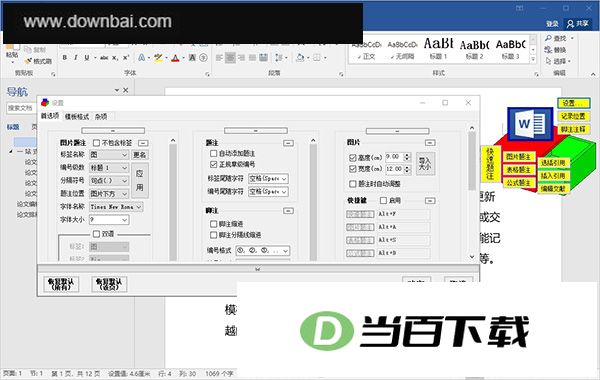Click 导入大小 button
The image size is (600, 380).
click(425, 163)
